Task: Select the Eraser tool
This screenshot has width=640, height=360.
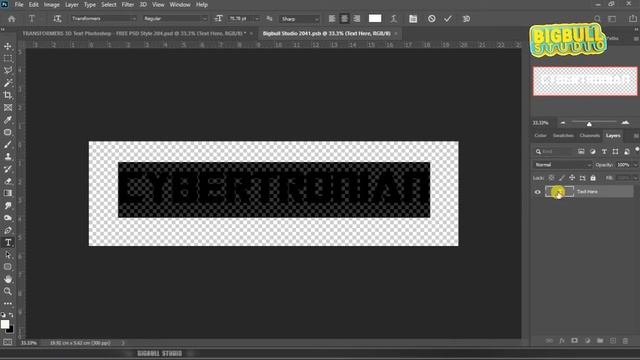Action: [x=8, y=181]
